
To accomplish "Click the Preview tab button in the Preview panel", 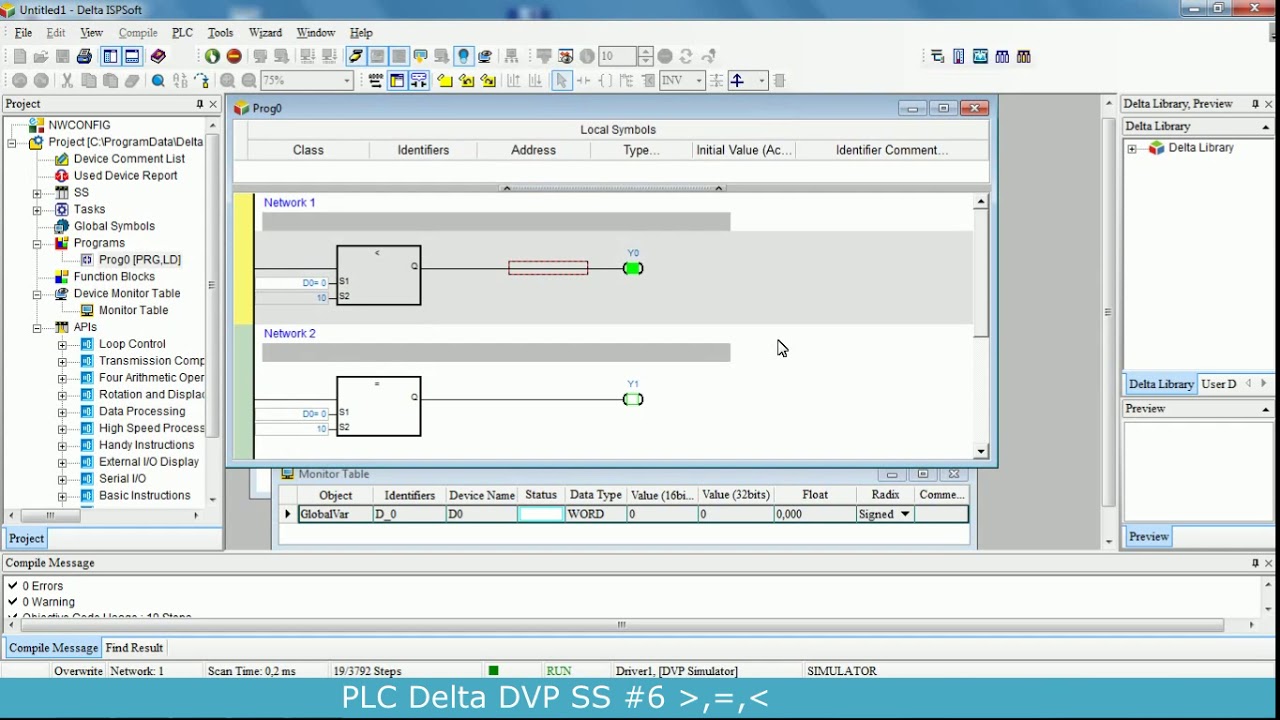I will 1148,537.
